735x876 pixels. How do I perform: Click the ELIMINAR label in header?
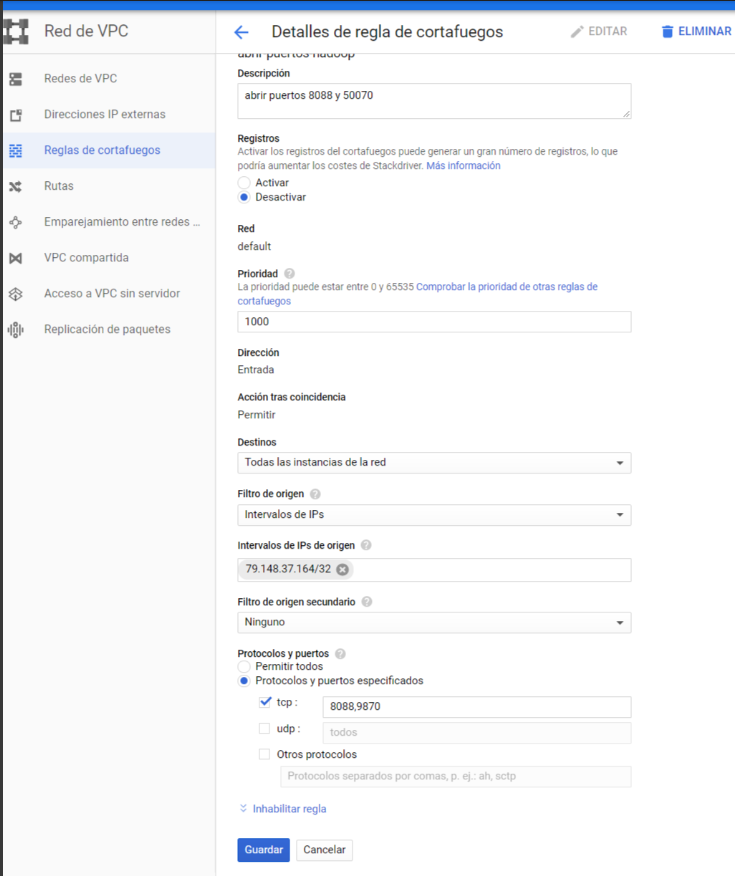pyautogui.click(x=704, y=31)
